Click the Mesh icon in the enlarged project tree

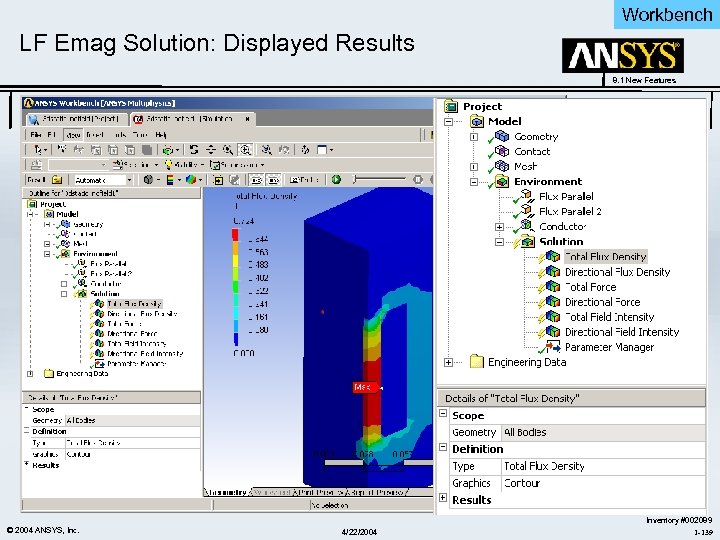[502, 166]
